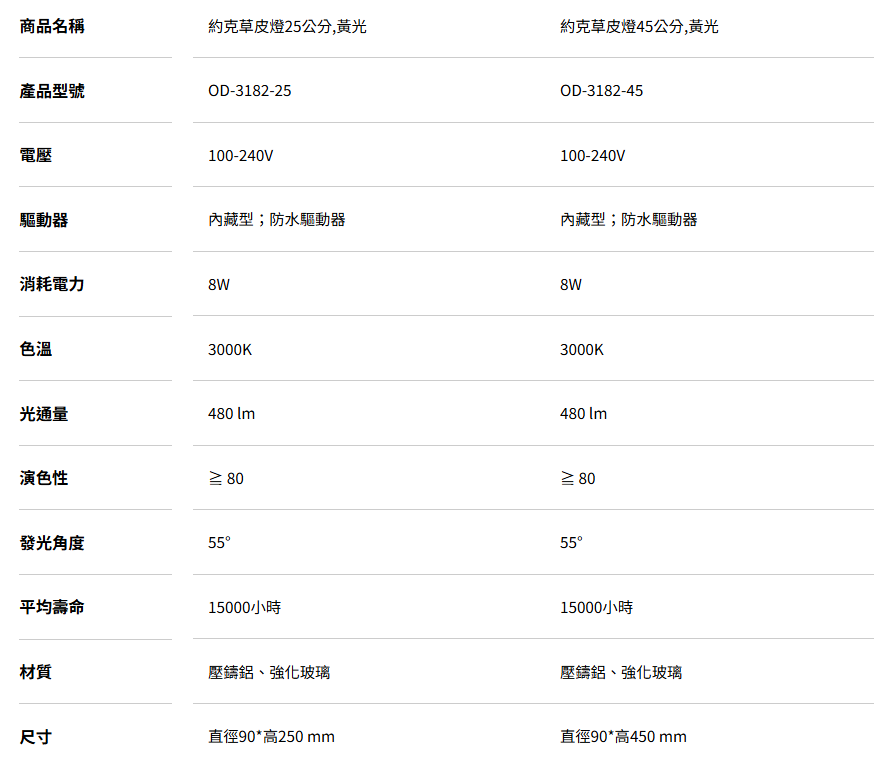874x764 pixels.
Task: Select model number OD-3182-45
Action: click(602, 91)
